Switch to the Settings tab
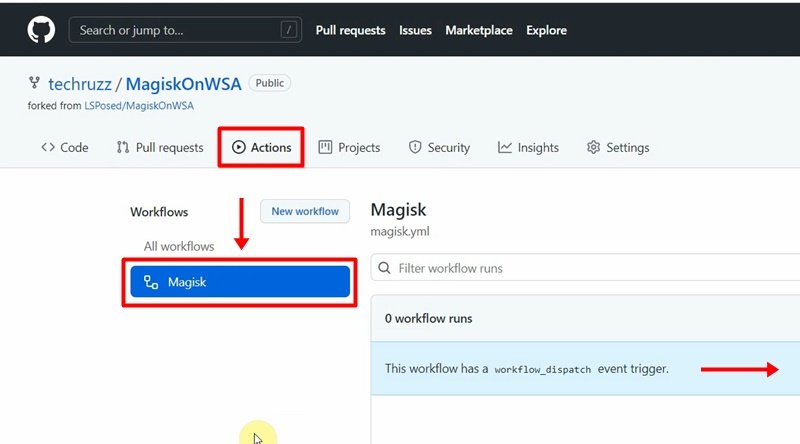This screenshot has width=800, height=444. (x=618, y=147)
